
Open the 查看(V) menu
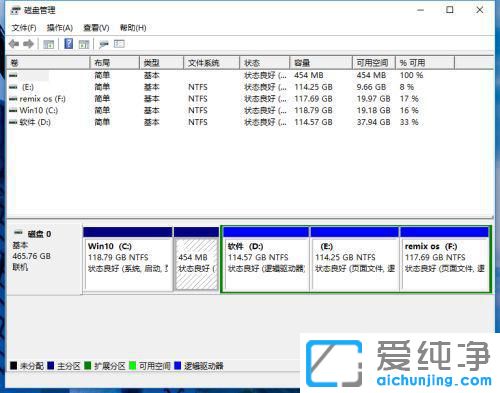point(96,28)
